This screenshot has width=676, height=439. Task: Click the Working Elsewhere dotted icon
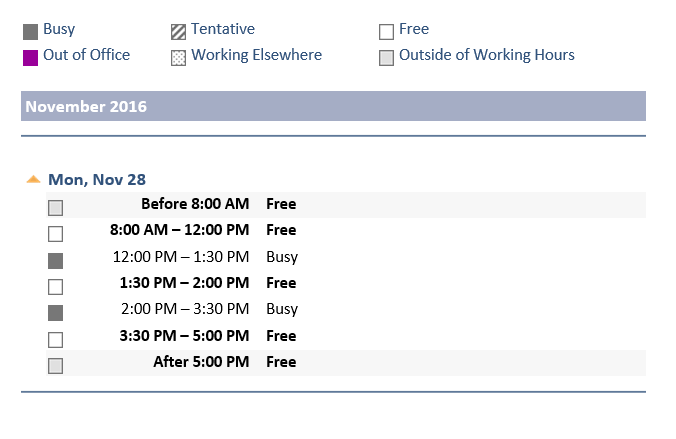(x=178, y=58)
